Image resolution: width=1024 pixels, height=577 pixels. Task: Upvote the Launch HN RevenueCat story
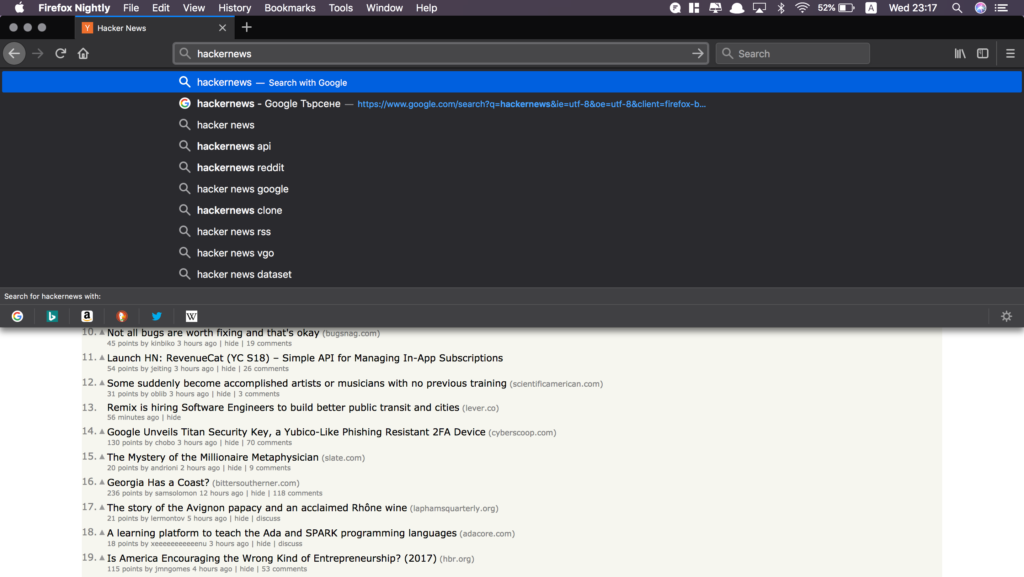(102, 358)
